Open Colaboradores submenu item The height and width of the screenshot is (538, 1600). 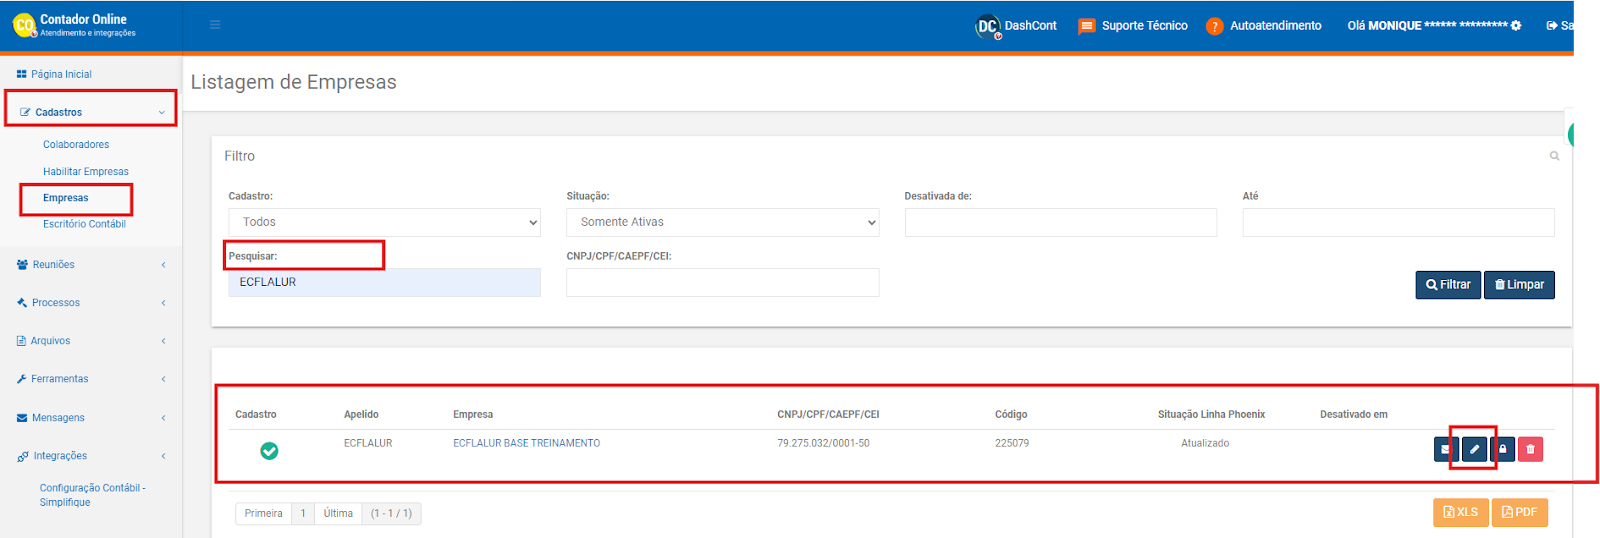click(x=76, y=145)
